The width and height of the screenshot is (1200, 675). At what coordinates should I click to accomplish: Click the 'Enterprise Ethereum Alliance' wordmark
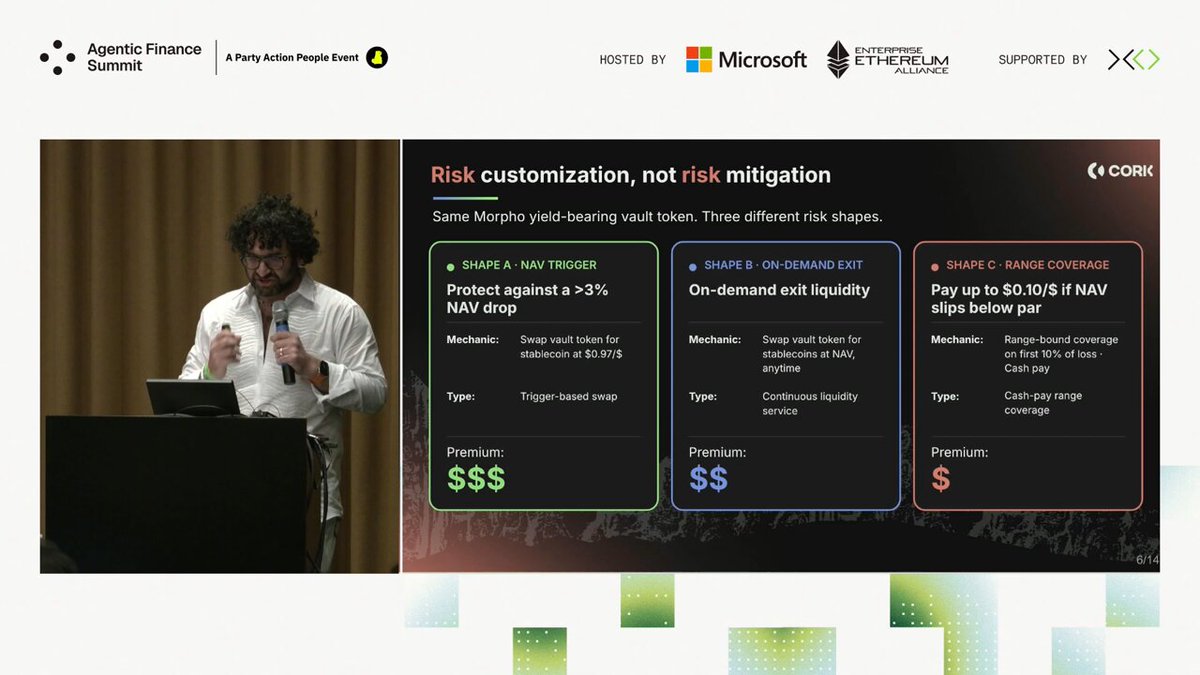click(903, 60)
